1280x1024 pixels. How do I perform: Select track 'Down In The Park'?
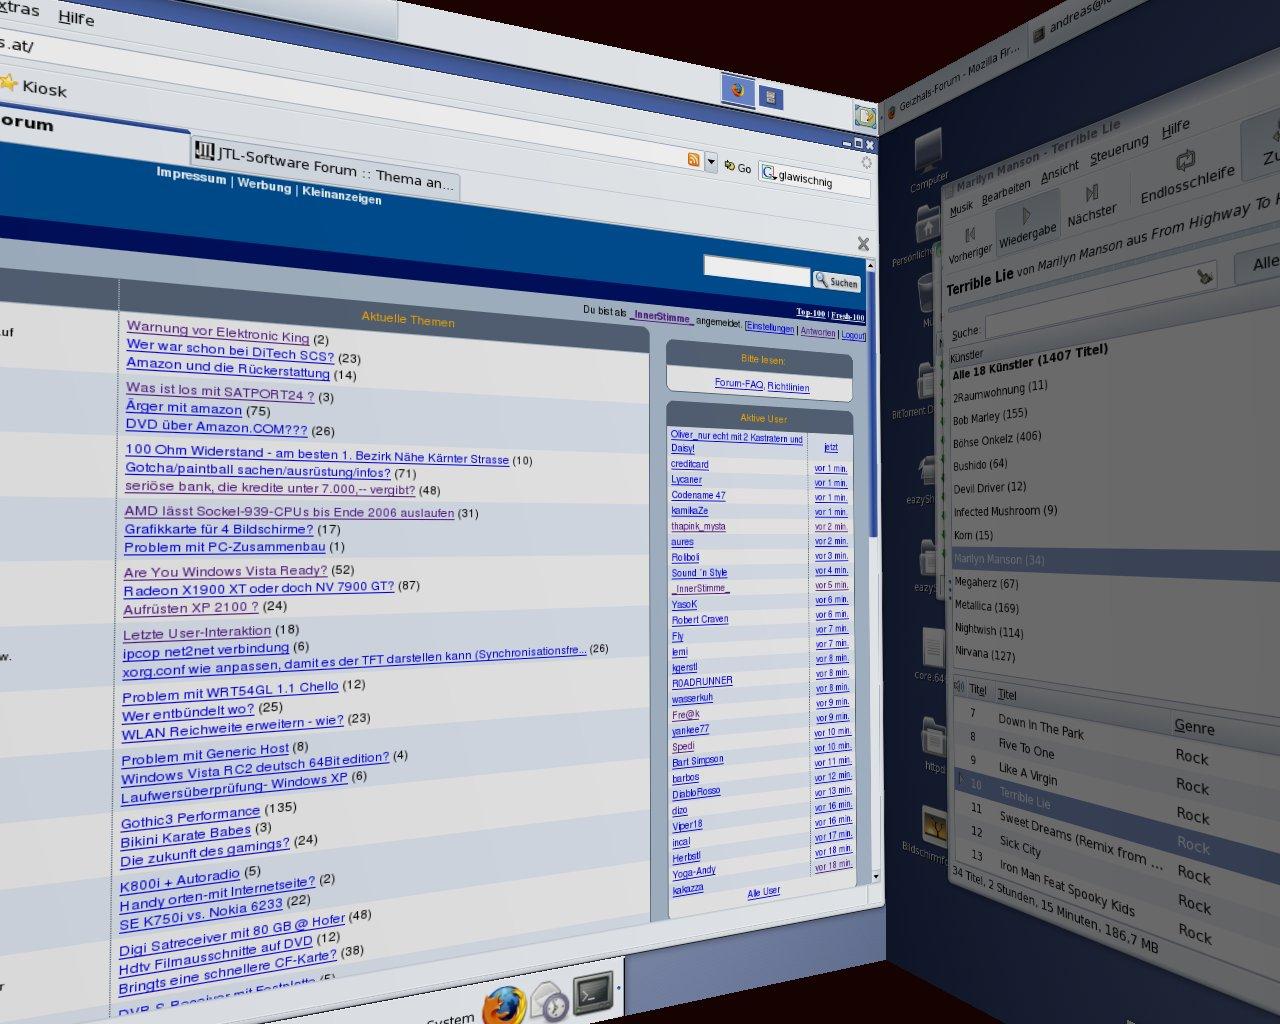(1041, 726)
